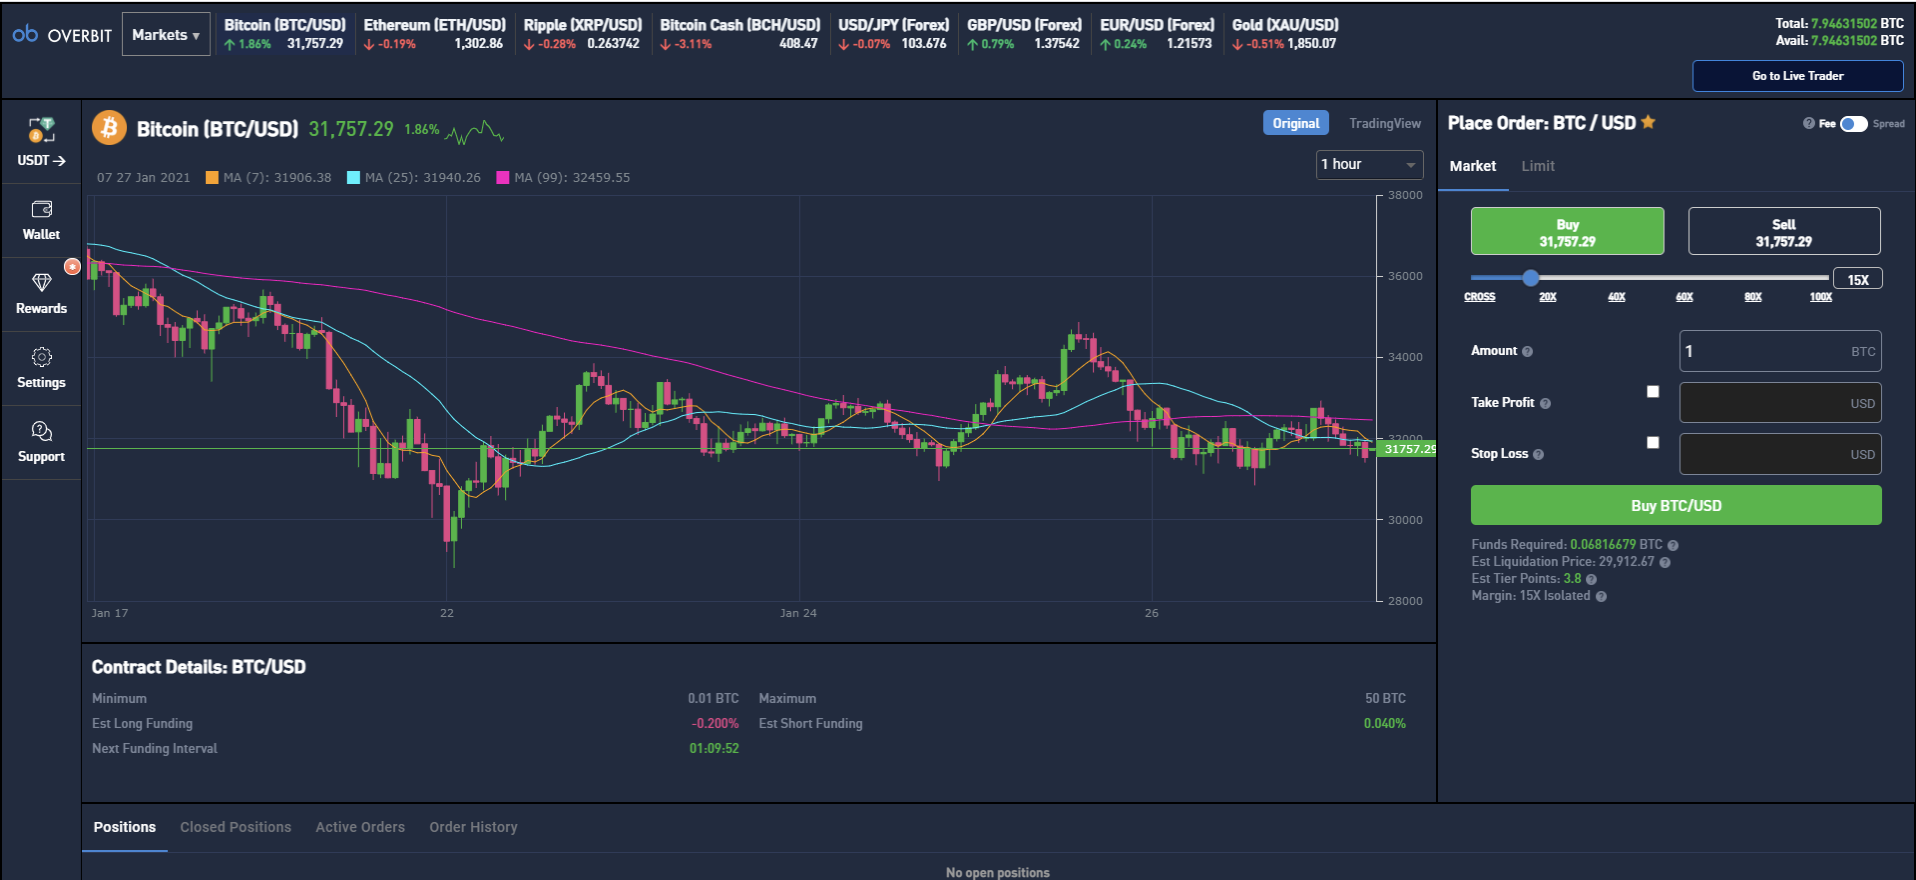Open the Active Orders tab

click(x=360, y=827)
